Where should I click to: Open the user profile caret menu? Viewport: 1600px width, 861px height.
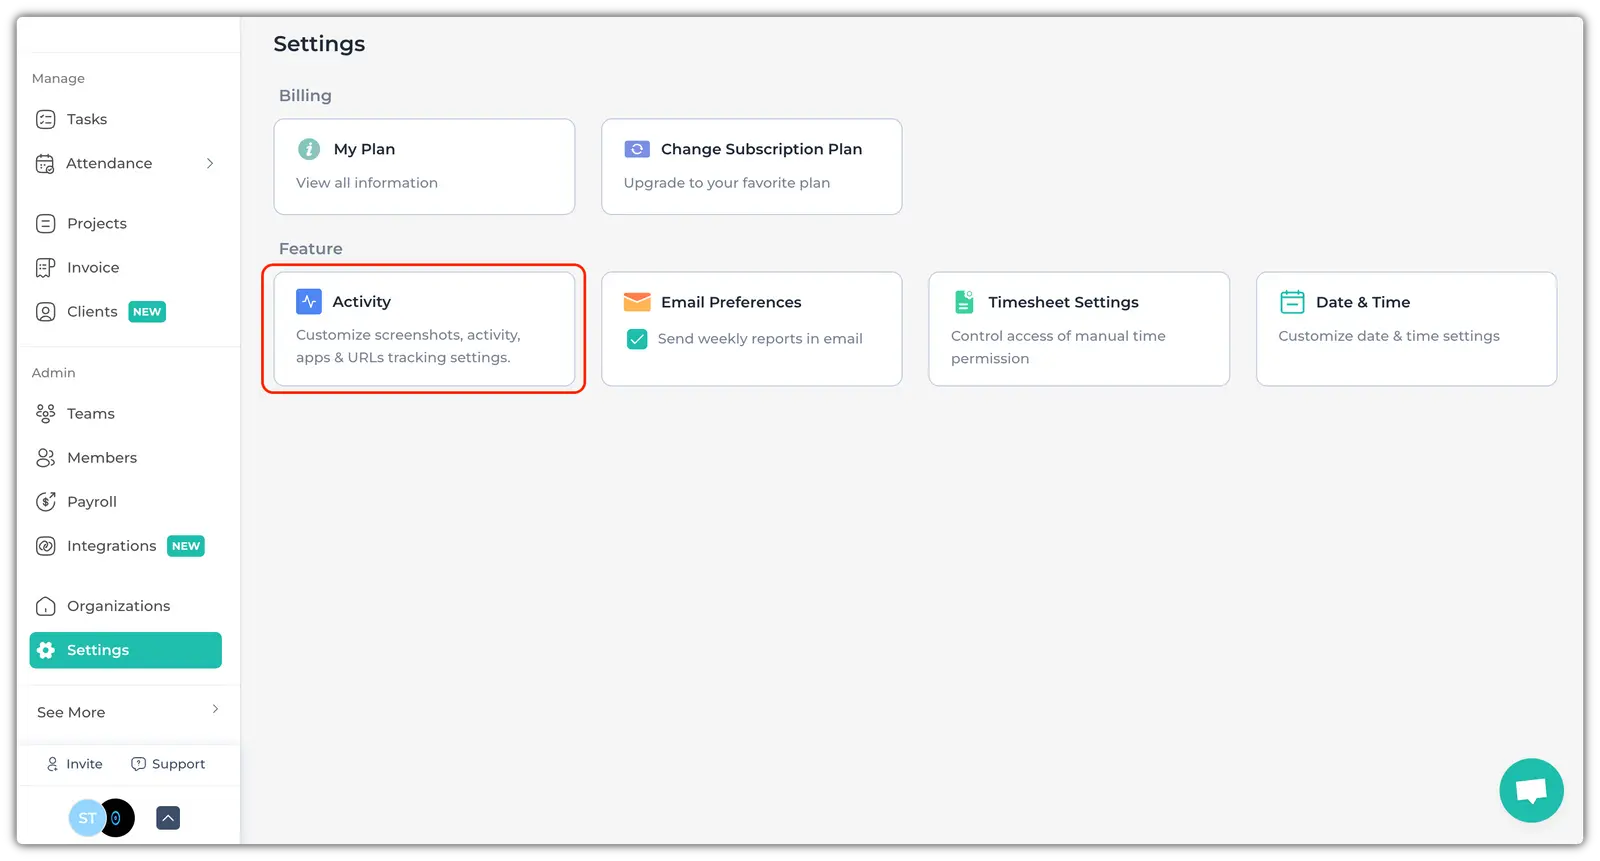pos(168,818)
